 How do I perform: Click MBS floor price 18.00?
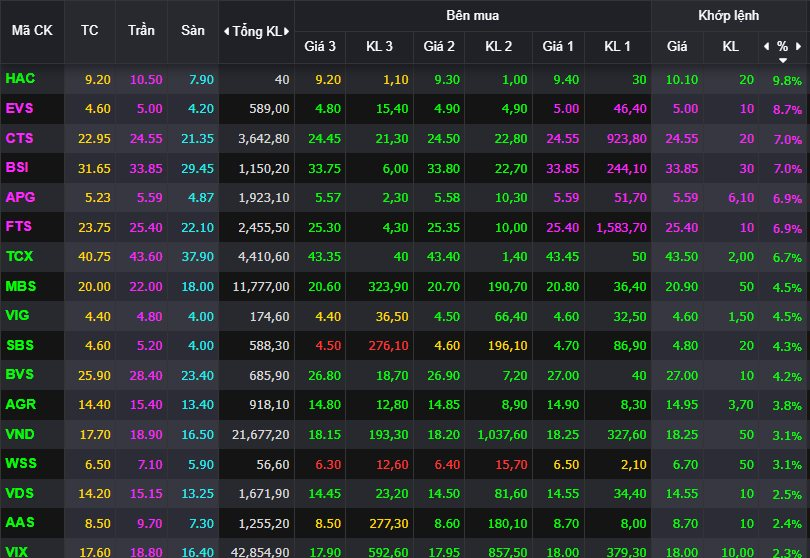tap(197, 287)
